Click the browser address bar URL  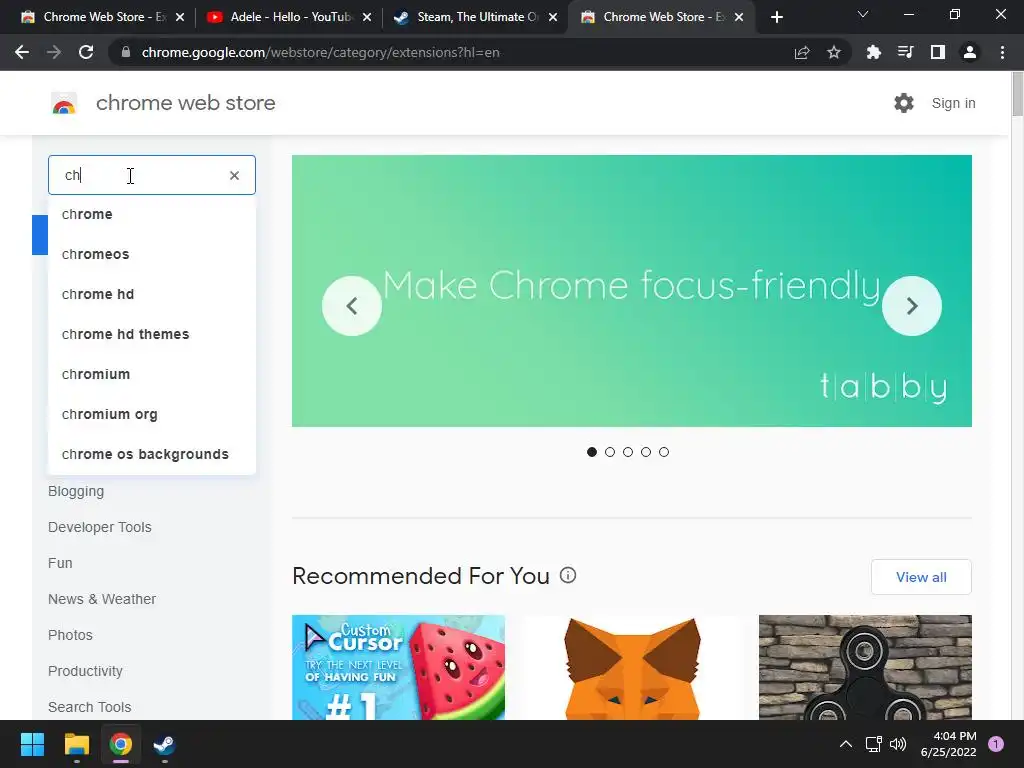[320, 52]
